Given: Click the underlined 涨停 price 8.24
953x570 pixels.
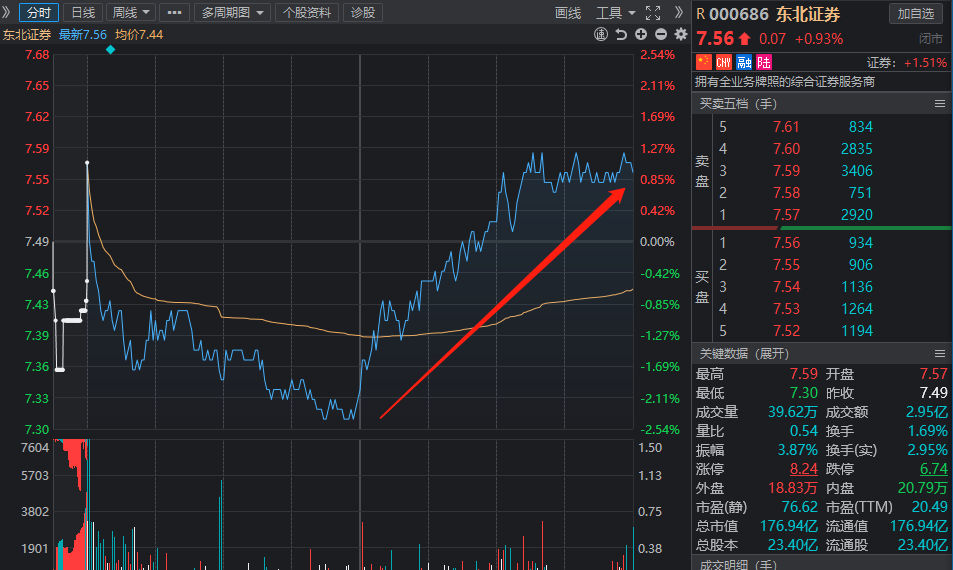Looking at the screenshot, I should click(775, 468).
